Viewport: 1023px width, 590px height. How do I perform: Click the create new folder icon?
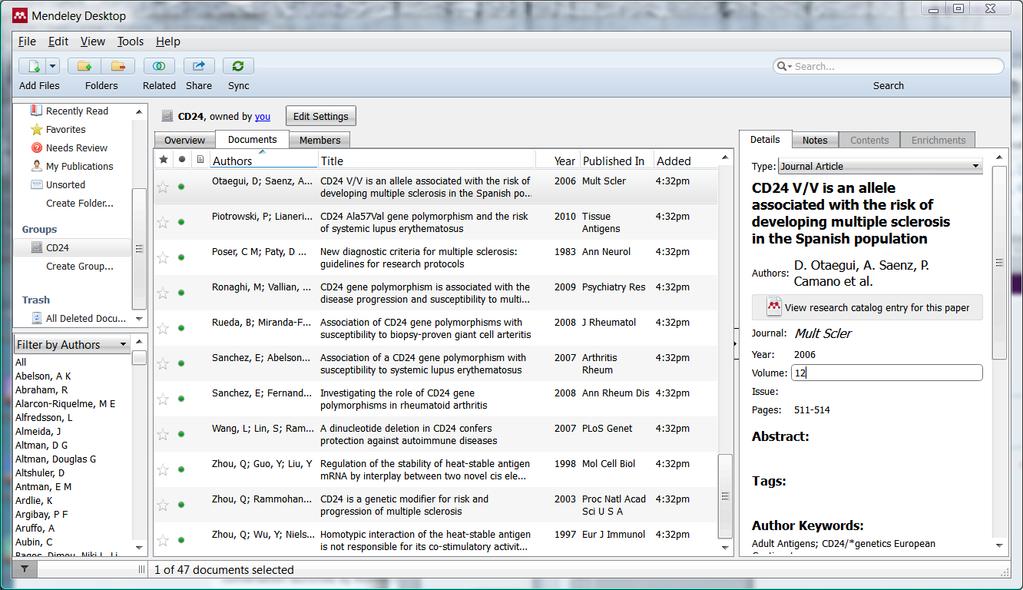tap(84, 66)
